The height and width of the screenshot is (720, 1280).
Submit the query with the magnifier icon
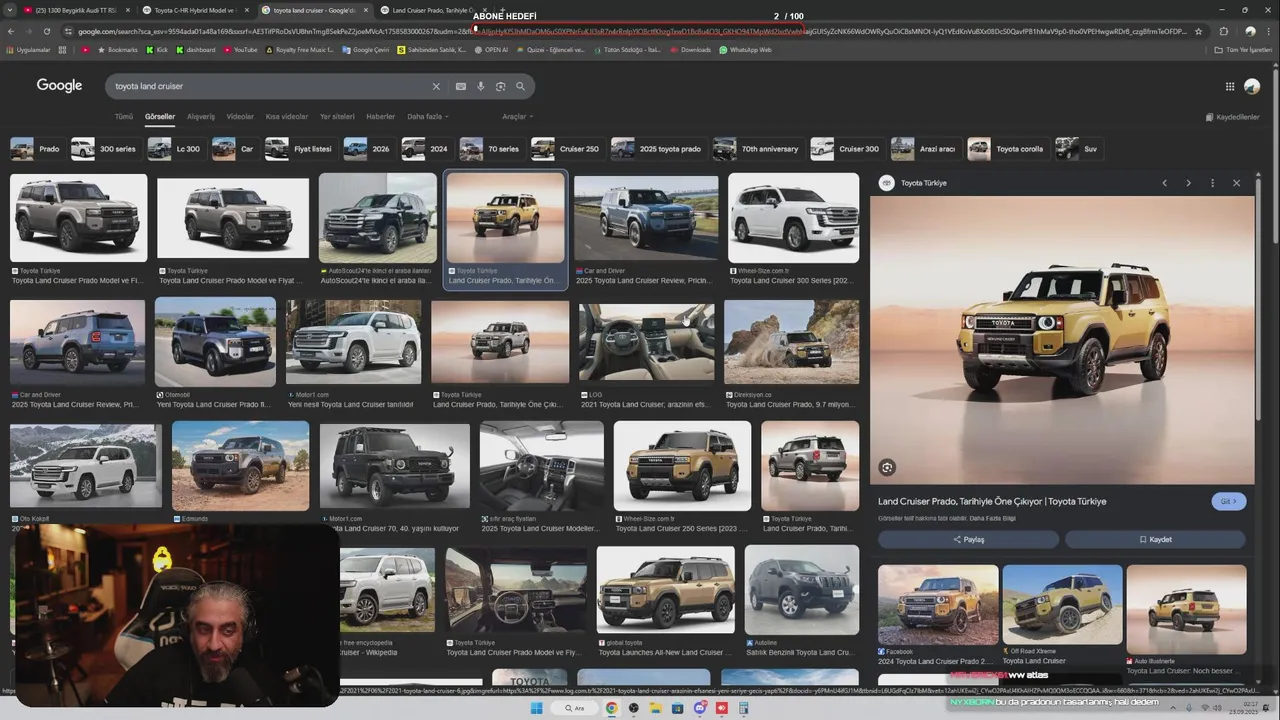coord(520,86)
